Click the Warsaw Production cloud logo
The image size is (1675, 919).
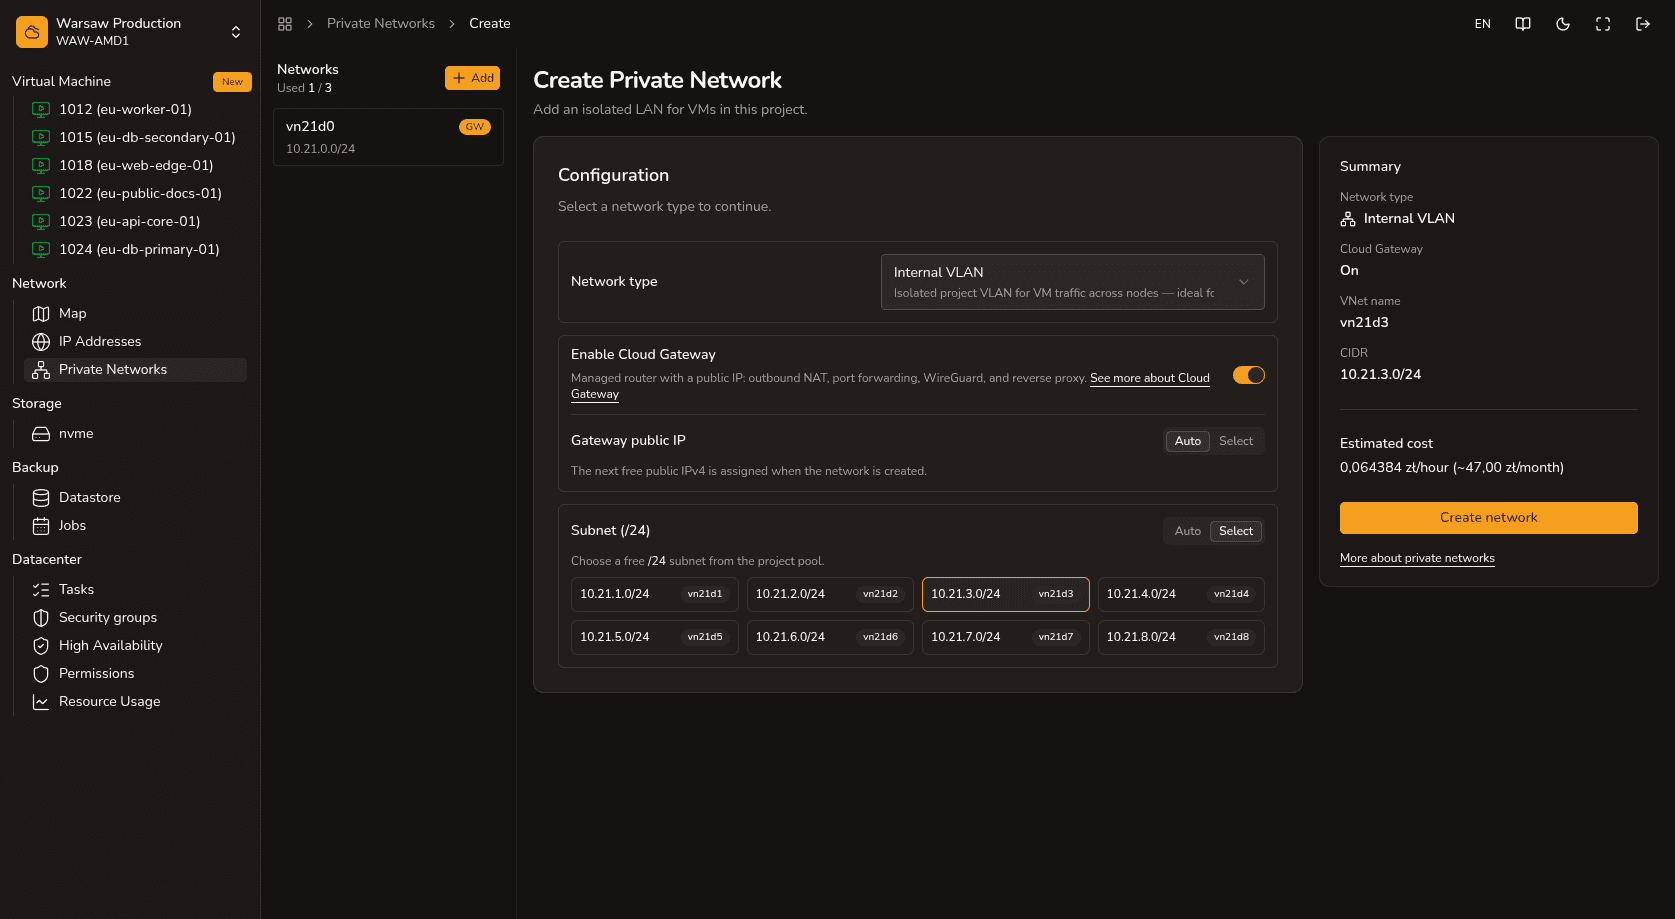coord(32,32)
